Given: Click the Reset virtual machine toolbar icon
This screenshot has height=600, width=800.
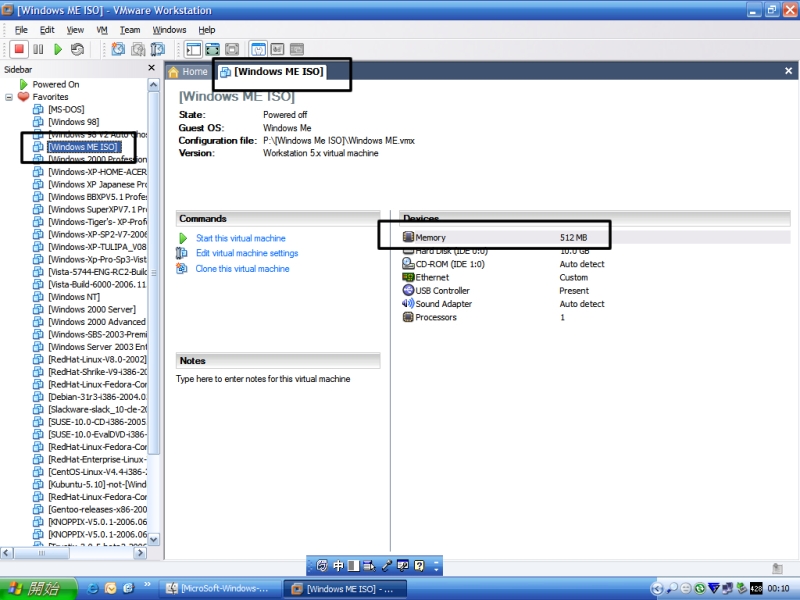Looking at the screenshot, I should [77, 49].
